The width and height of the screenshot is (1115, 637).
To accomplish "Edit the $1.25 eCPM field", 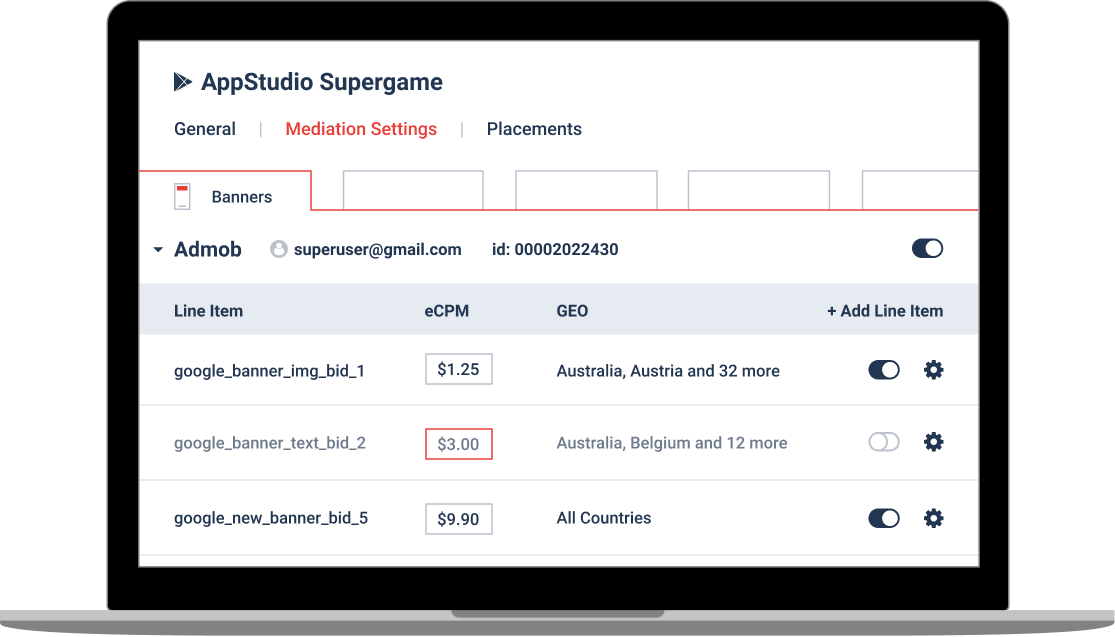I will tap(459, 369).
